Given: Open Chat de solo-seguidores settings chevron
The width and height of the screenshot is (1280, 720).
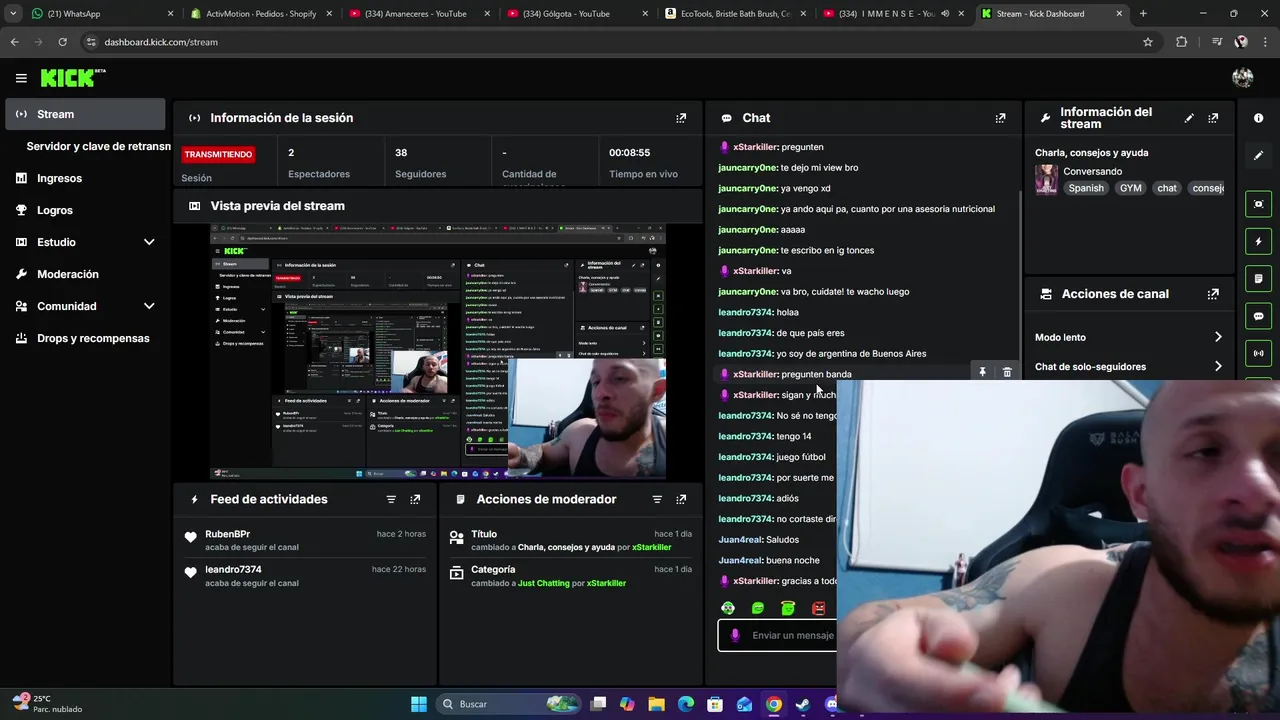Looking at the screenshot, I should [x=1218, y=366].
